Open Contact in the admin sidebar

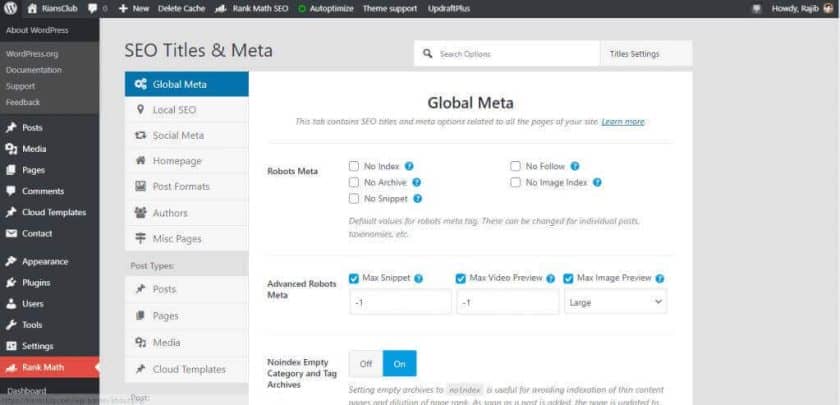49,234
